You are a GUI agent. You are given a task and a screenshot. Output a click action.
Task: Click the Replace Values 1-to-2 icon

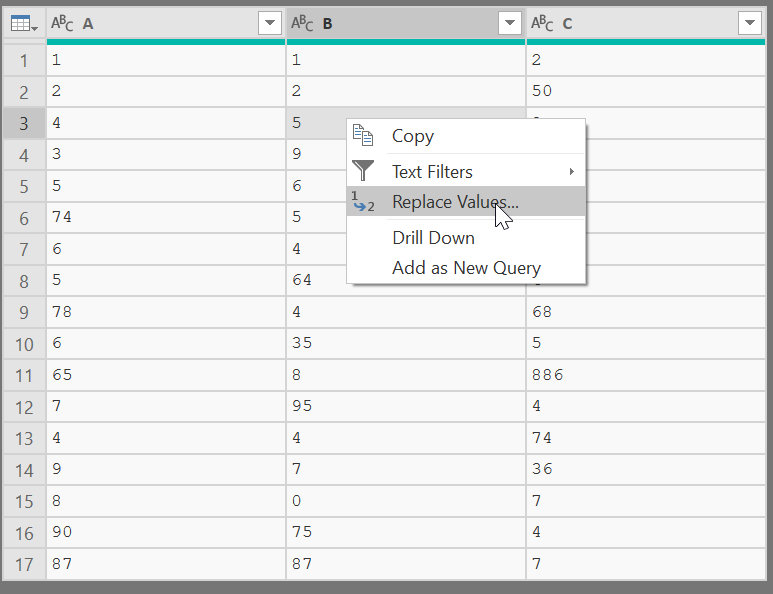[363, 202]
